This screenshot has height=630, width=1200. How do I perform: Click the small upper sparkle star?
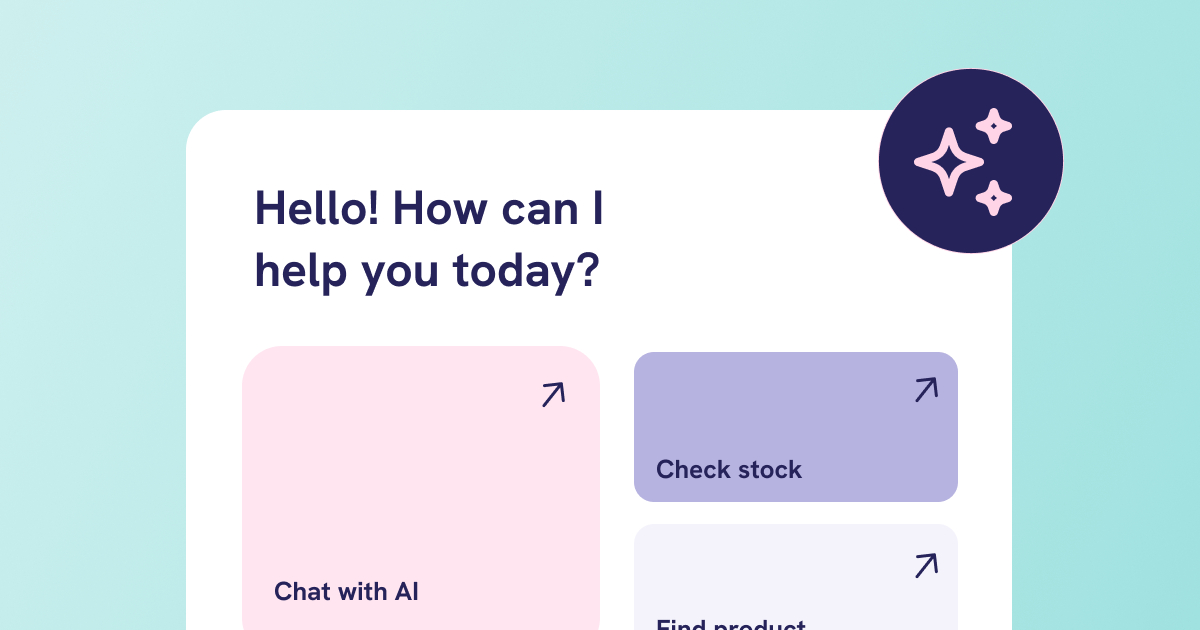[994, 126]
